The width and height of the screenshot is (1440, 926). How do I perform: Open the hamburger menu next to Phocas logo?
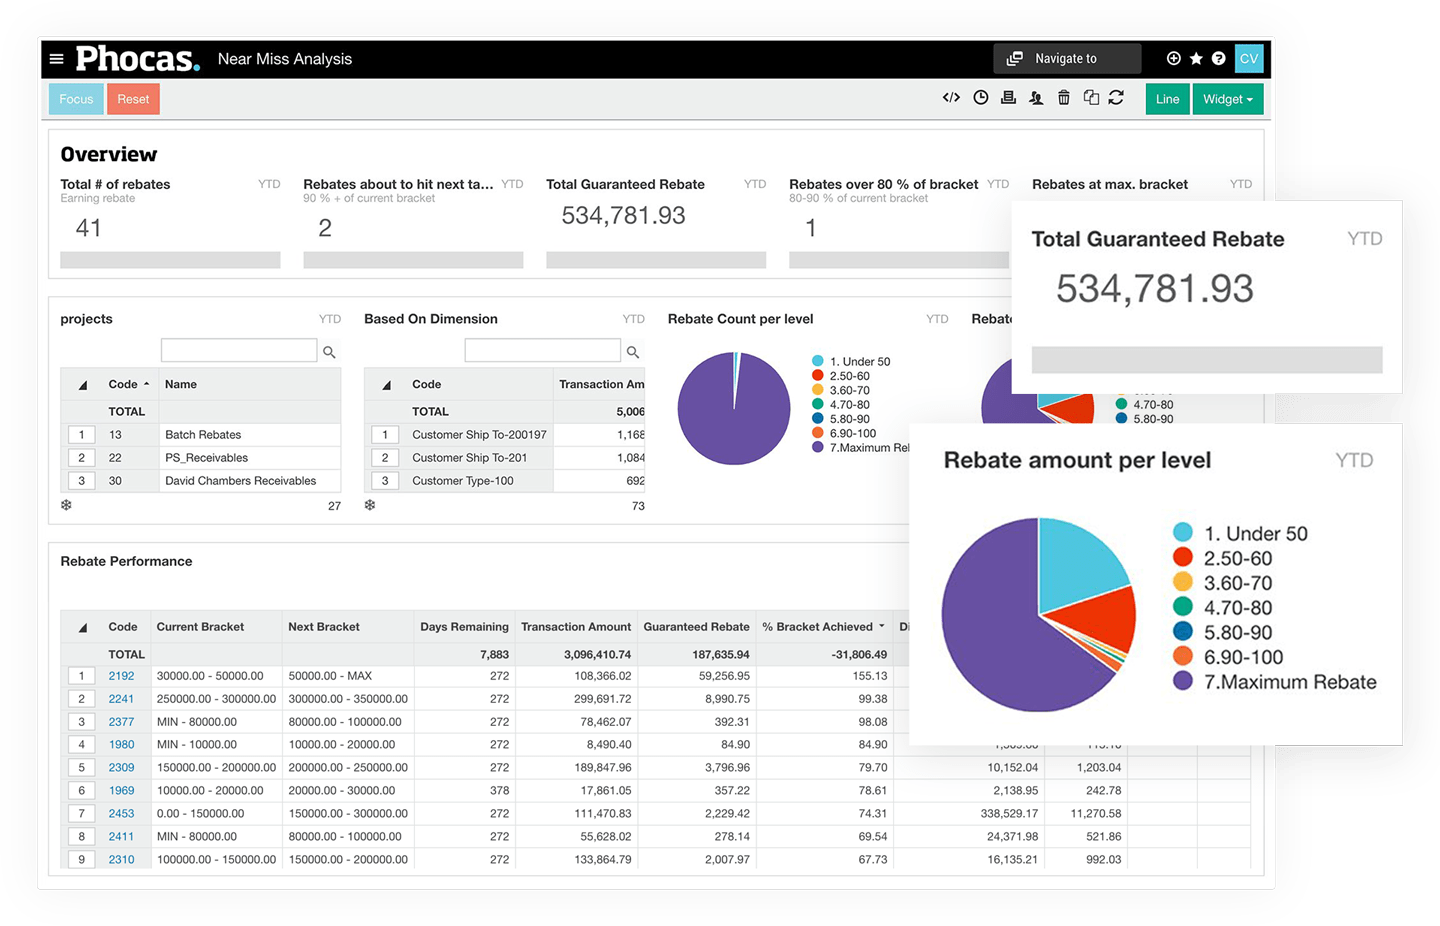click(57, 58)
